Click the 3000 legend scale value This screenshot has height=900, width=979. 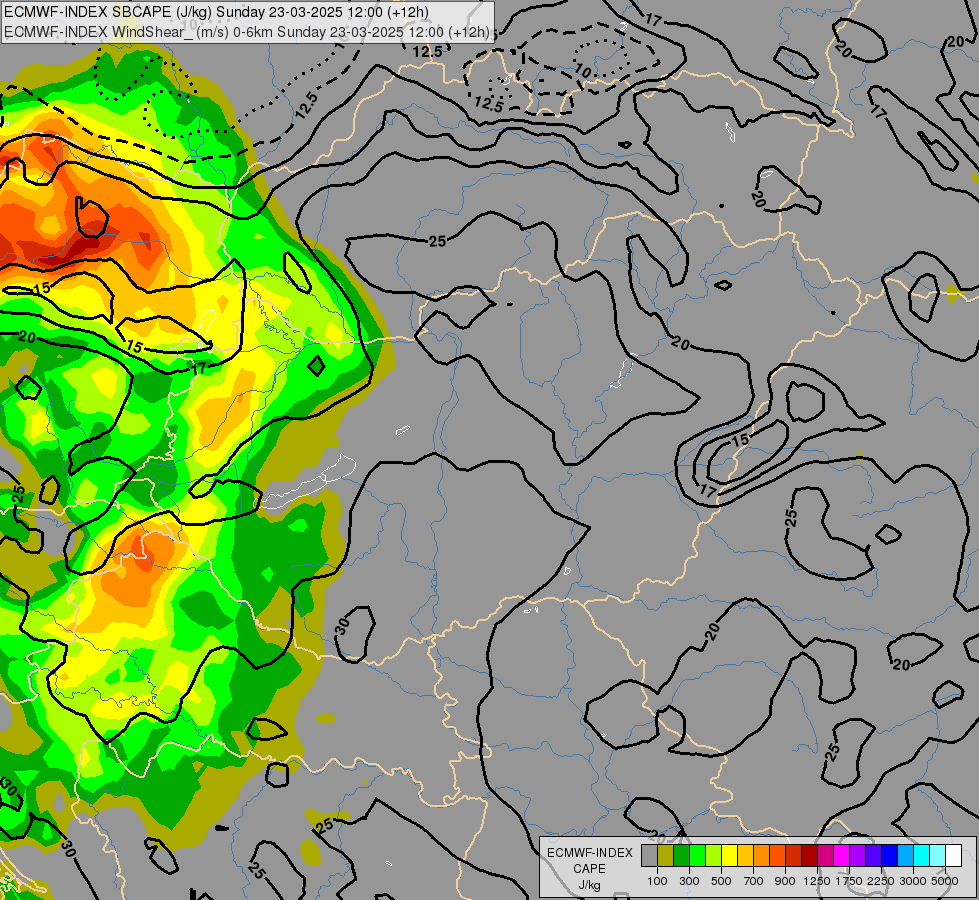913,881
